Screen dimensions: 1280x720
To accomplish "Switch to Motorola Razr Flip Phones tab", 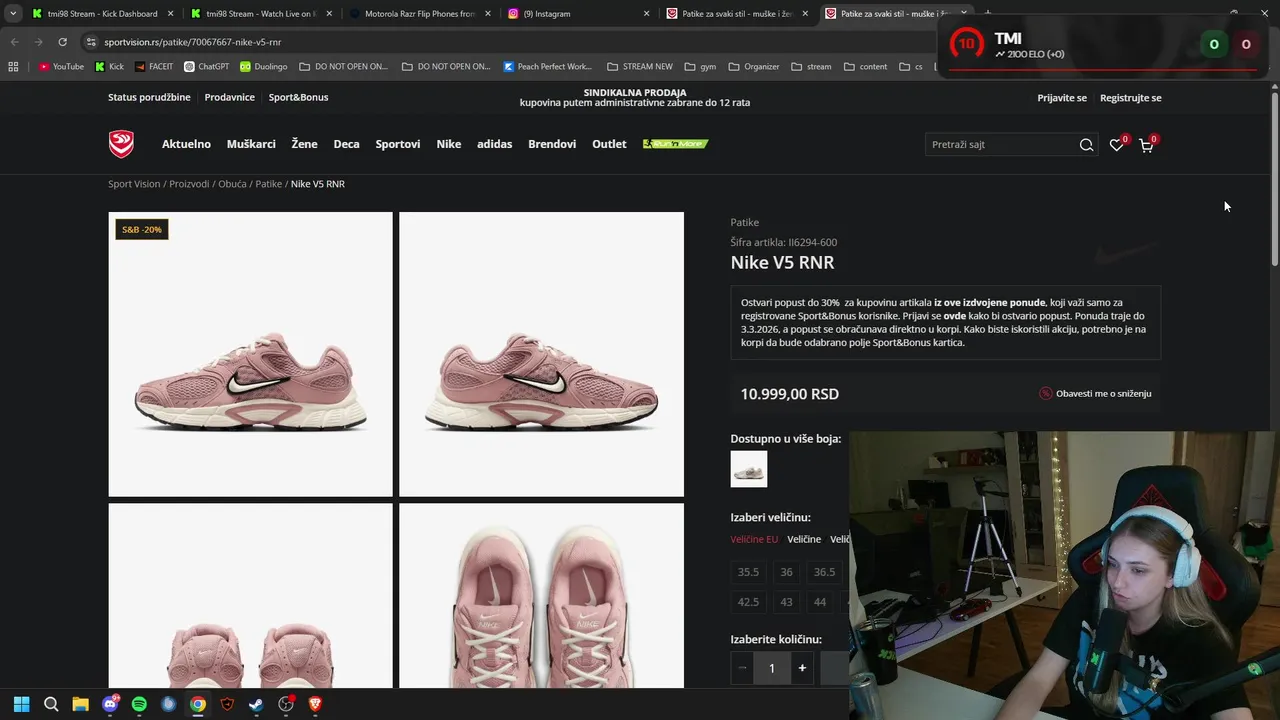I will [x=419, y=14].
